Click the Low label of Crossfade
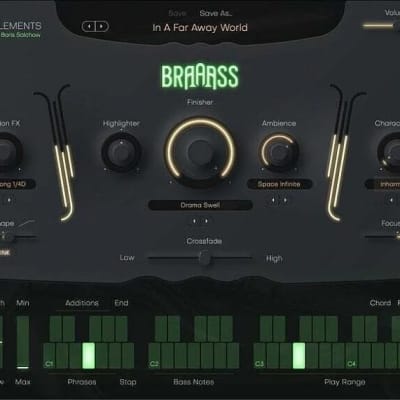This screenshot has width=400, height=400. (x=127, y=258)
